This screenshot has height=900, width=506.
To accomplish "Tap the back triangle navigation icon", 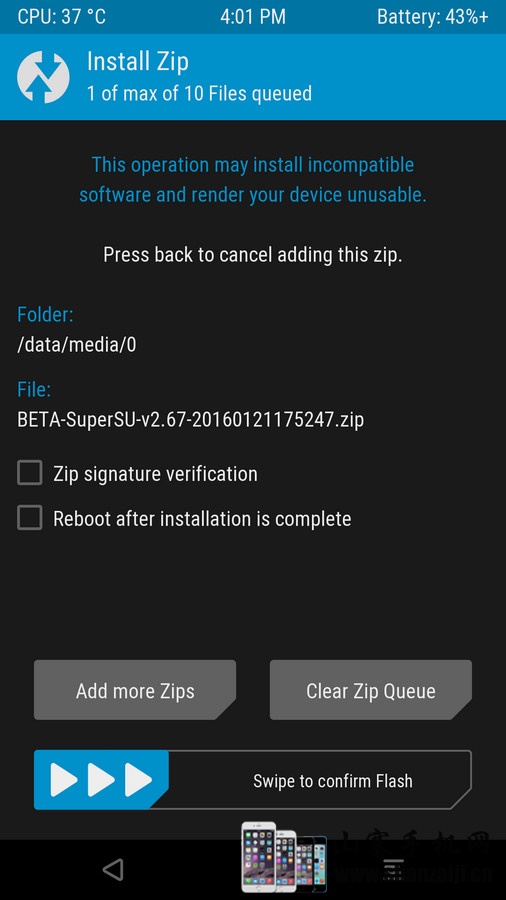I will (113, 870).
